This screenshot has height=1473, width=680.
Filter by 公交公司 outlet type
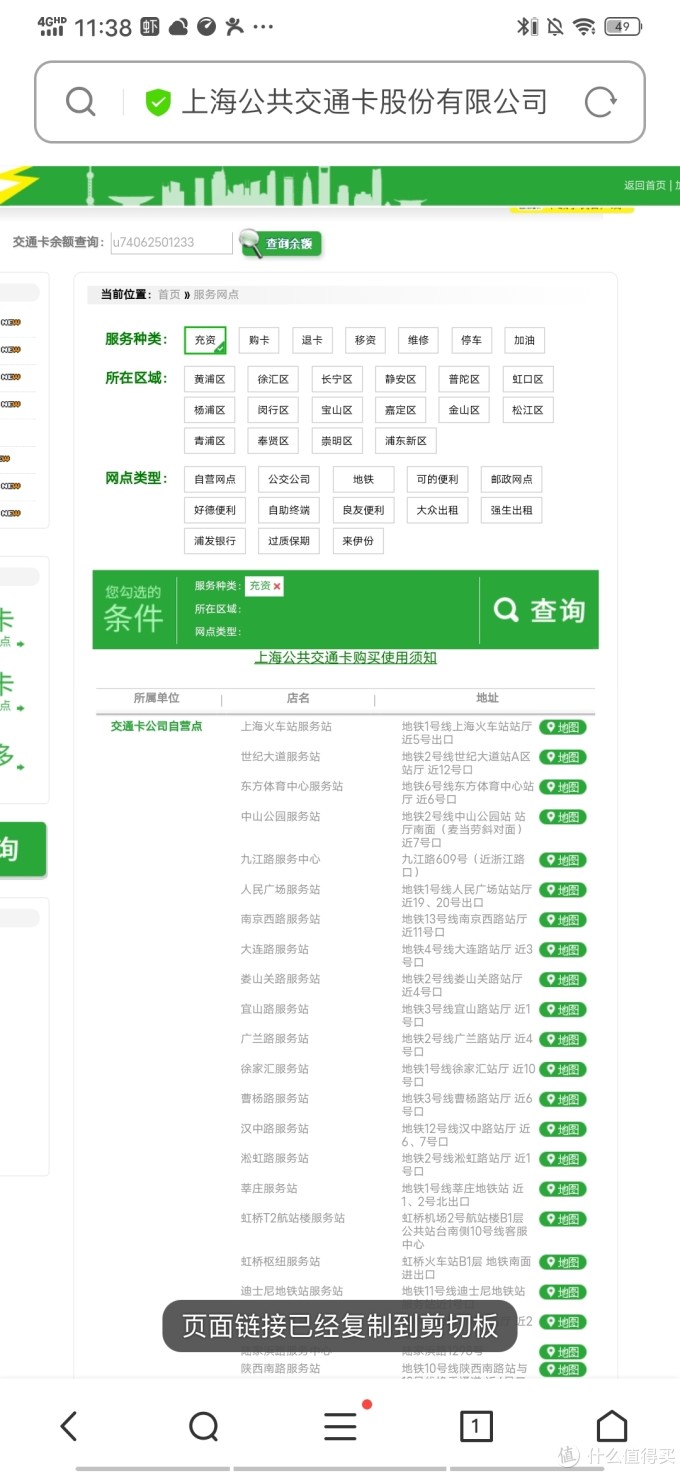tap(289, 479)
